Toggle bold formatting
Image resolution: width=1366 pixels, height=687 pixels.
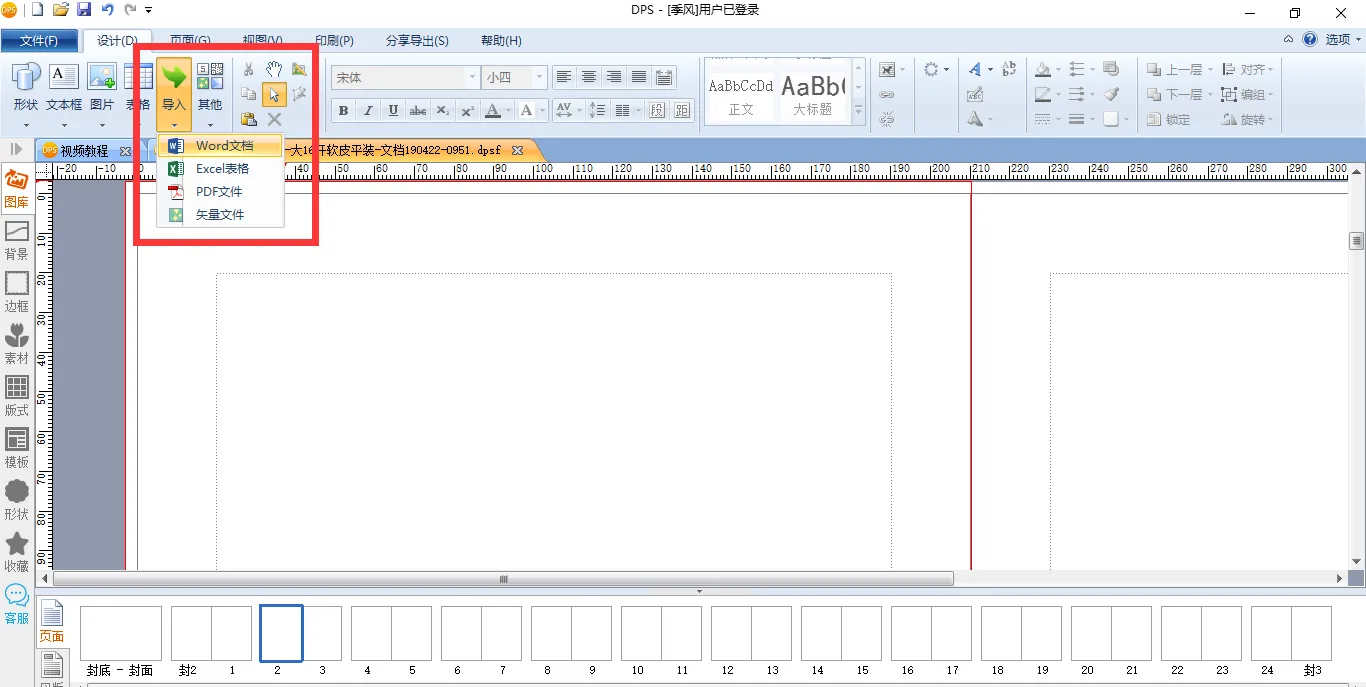point(344,110)
